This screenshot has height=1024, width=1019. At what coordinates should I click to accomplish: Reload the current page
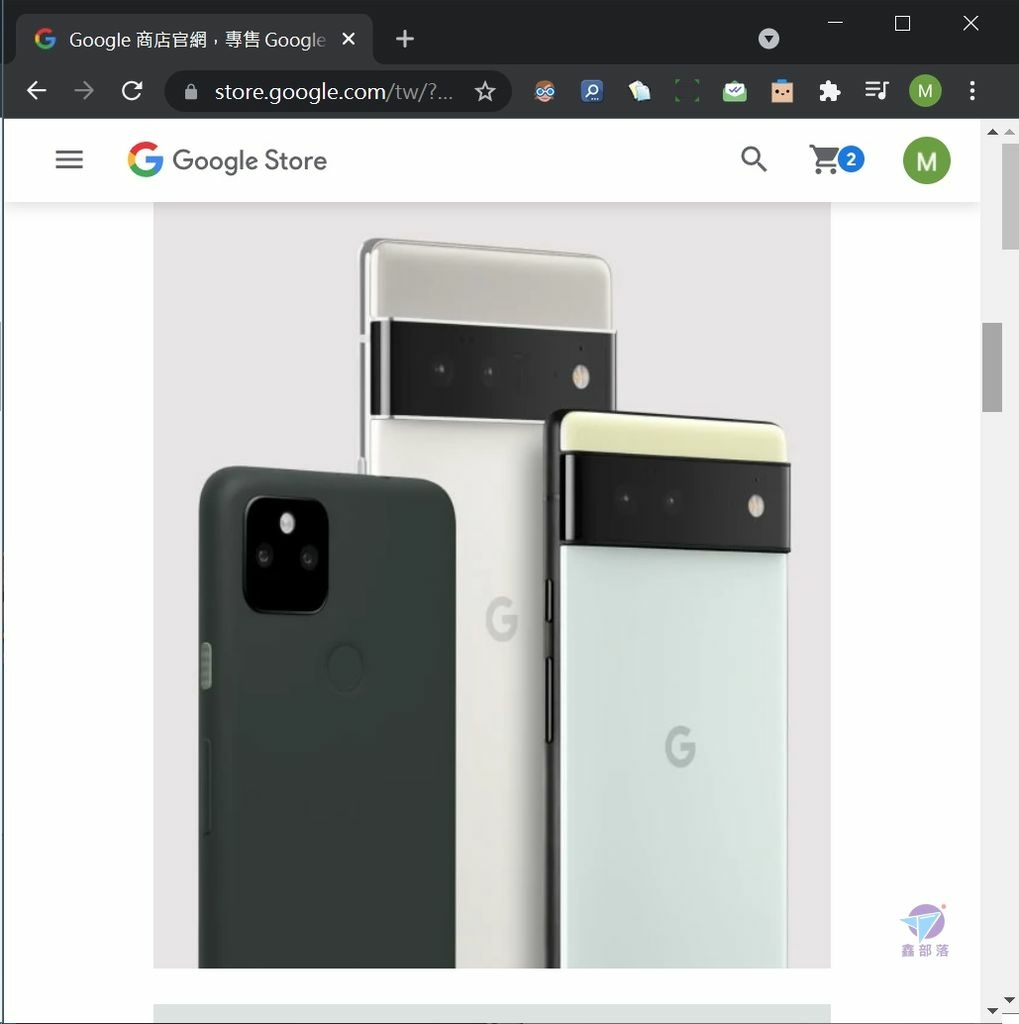pos(132,90)
